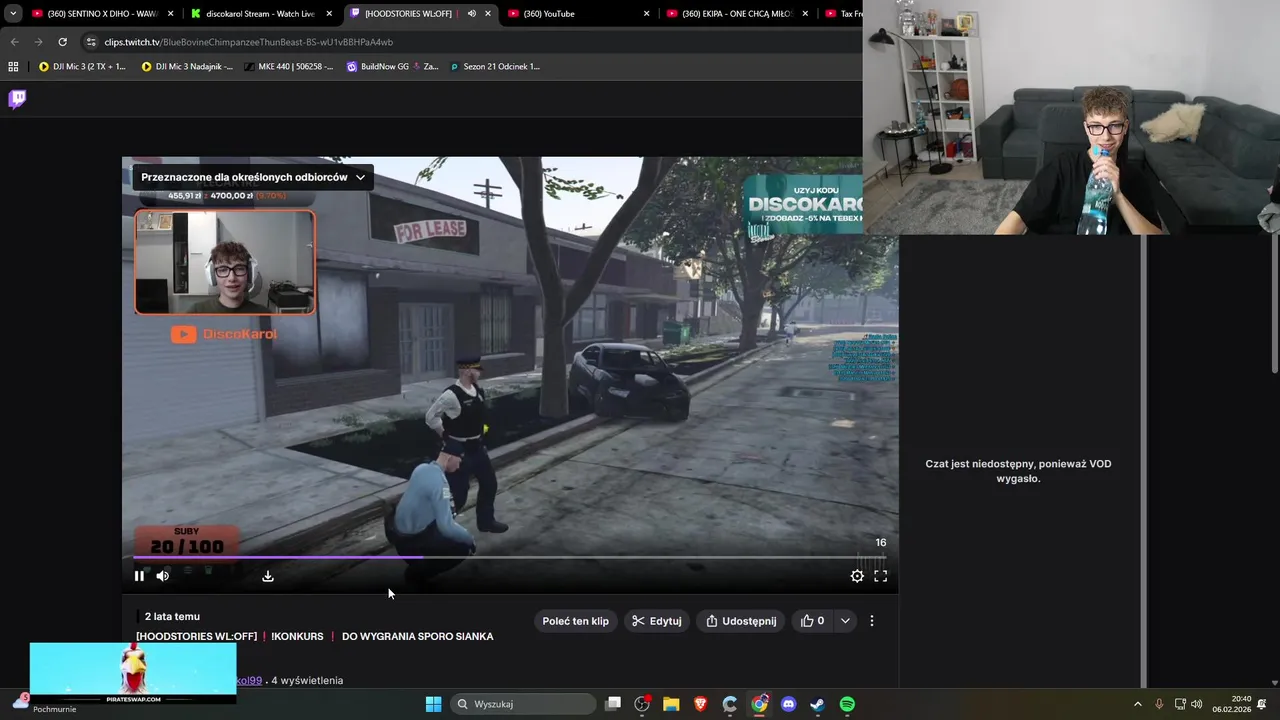The width and height of the screenshot is (1280, 720).
Task: Expand Przeznaczone dla określonych odbiorców dropdown
Action: click(253, 177)
